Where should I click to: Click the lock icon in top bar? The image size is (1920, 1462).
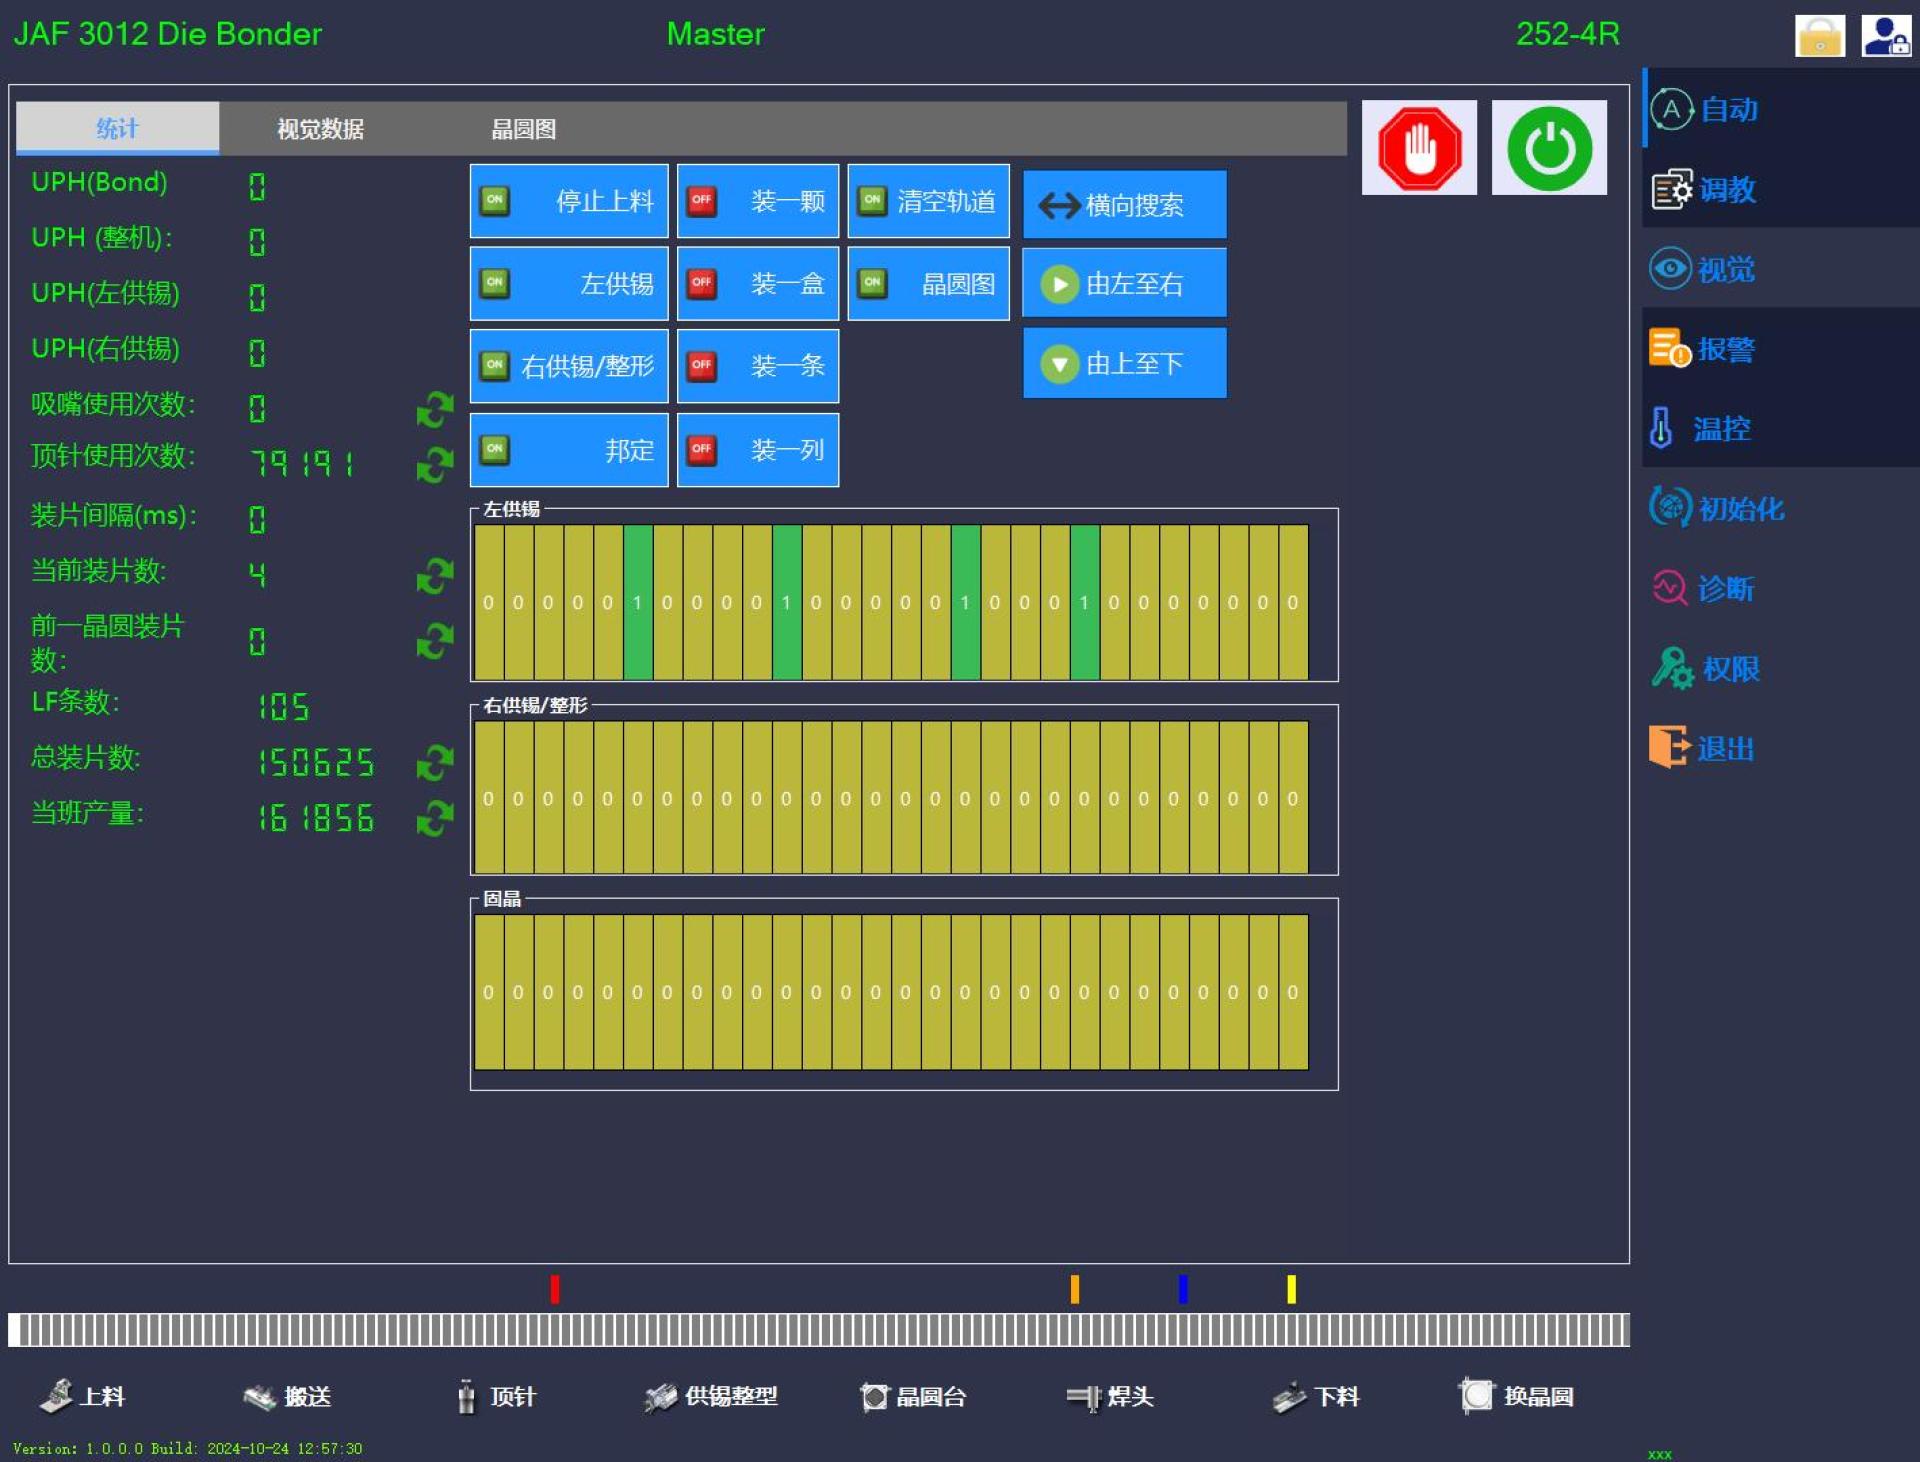(1820, 36)
